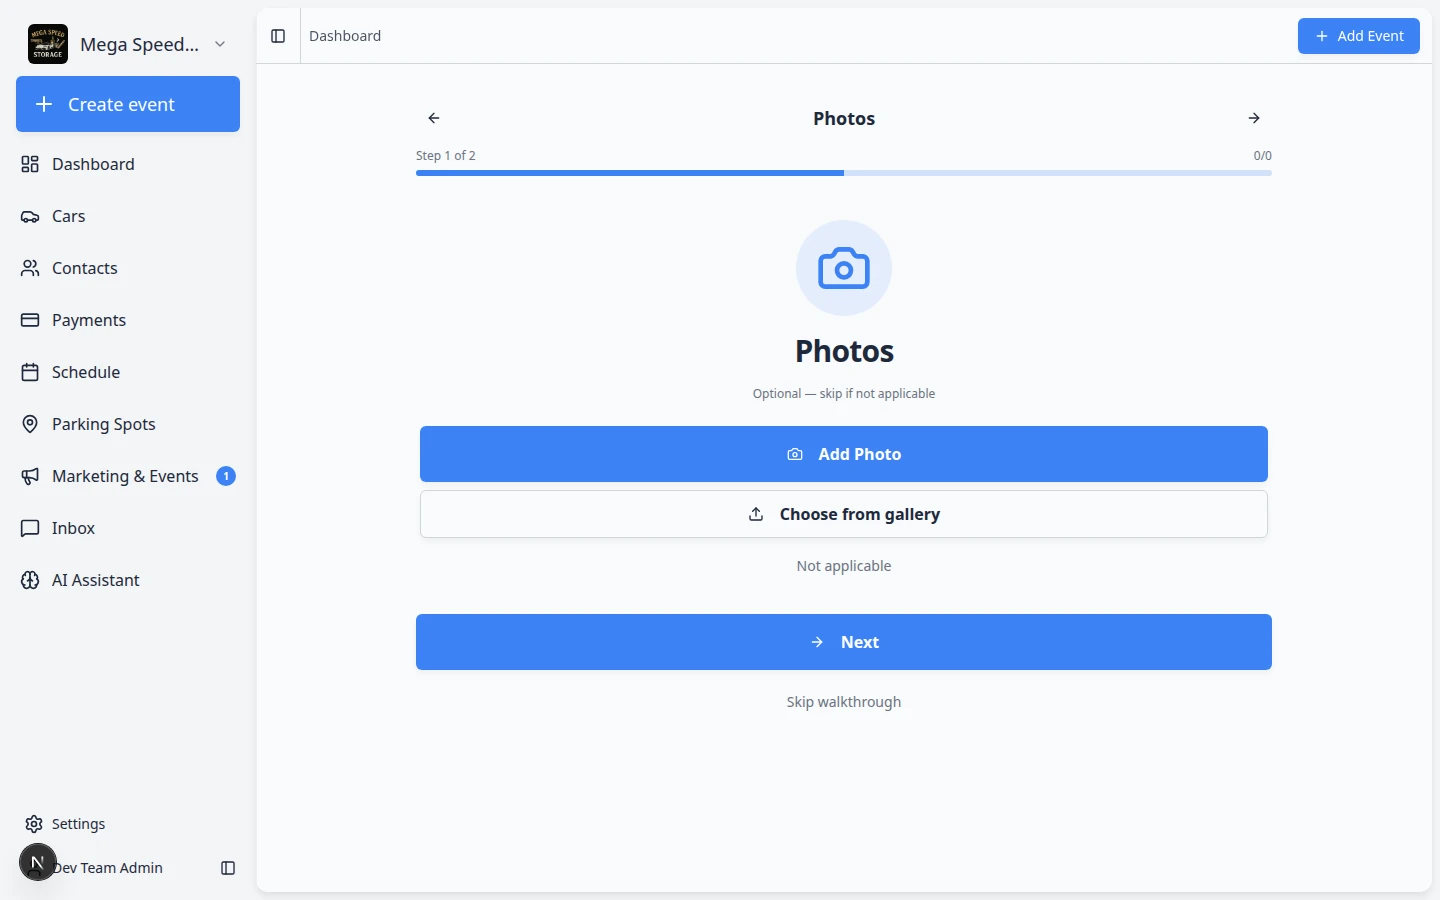Click the Add Photo button
Viewport: 1440px width, 900px height.
(844, 454)
